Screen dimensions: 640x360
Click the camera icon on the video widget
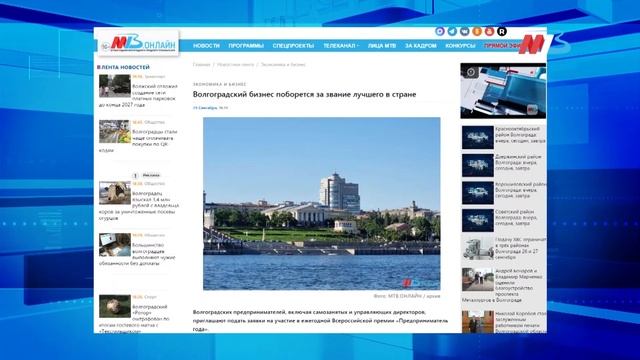click(471, 72)
